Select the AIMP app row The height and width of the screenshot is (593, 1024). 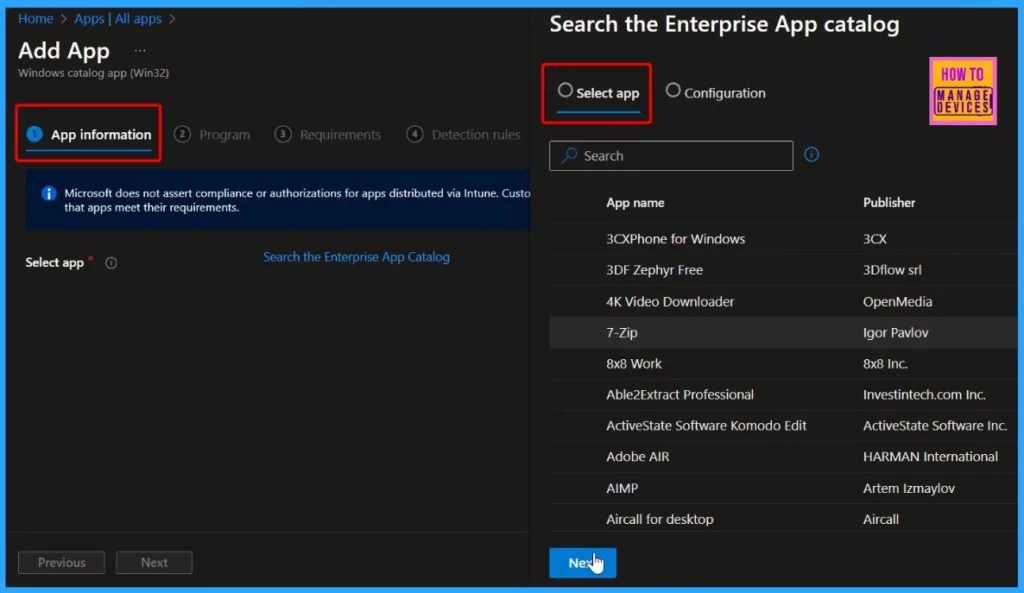pyautogui.click(x=783, y=488)
